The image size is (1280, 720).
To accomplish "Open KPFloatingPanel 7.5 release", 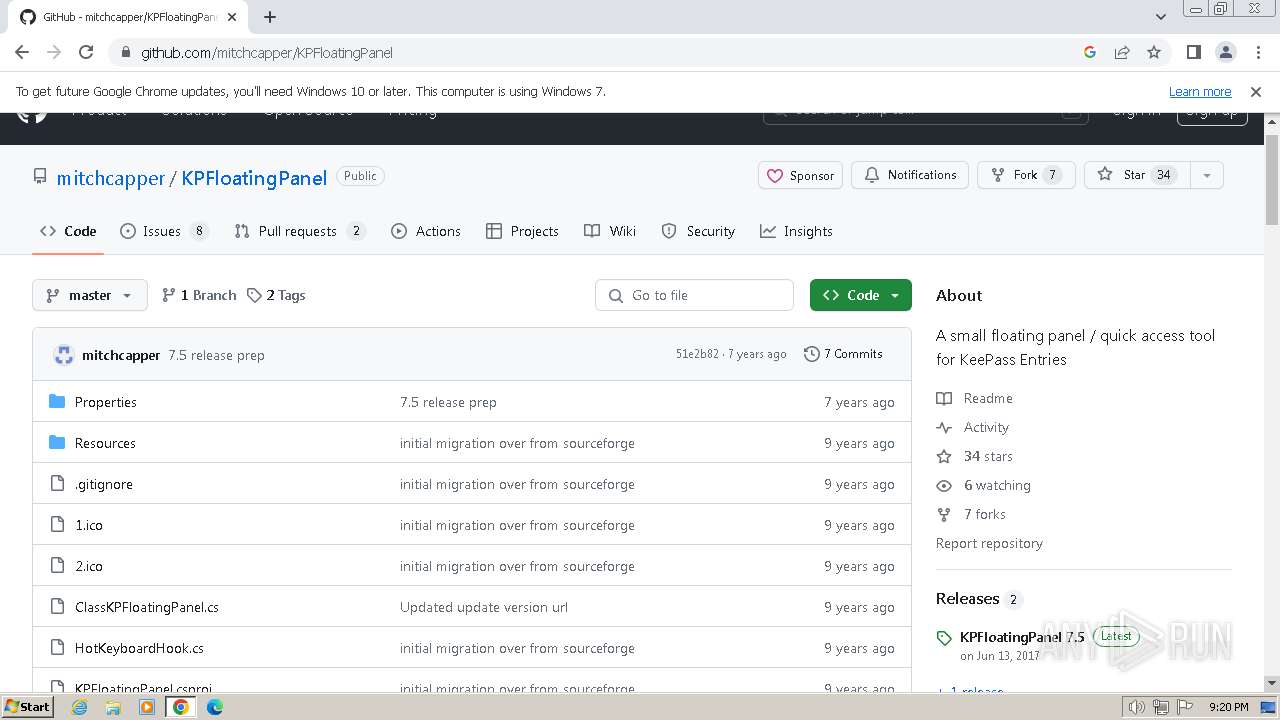I will pyautogui.click(x=1022, y=637).
